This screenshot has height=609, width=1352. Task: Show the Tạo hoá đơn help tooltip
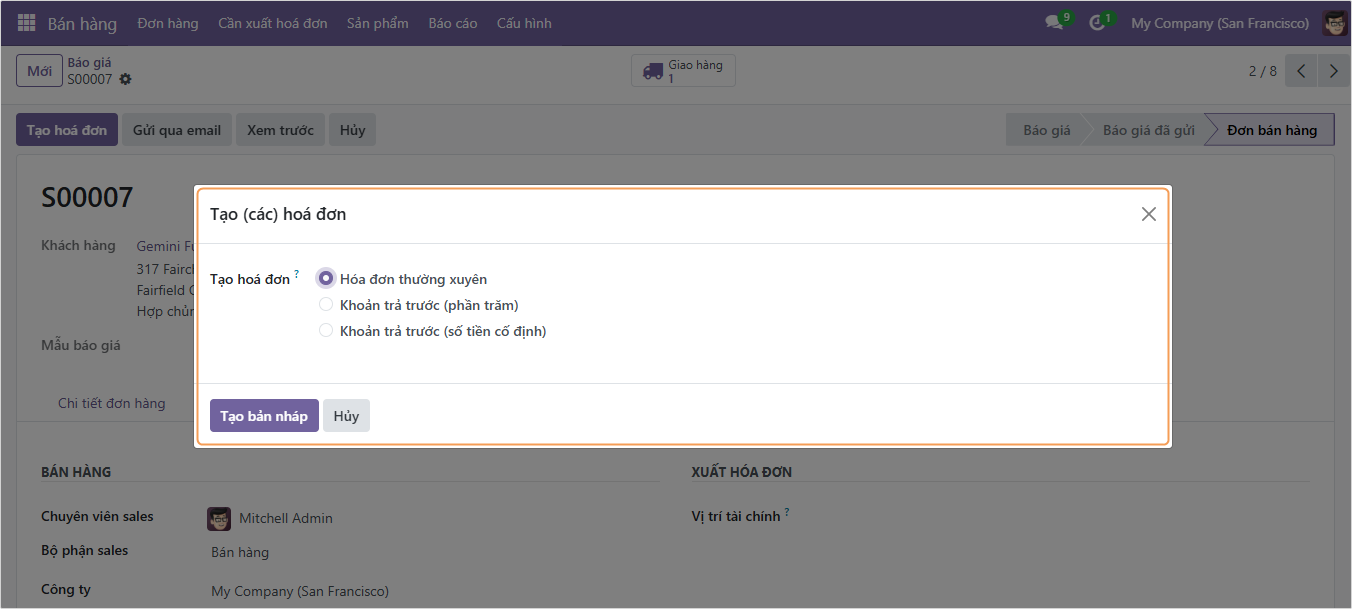coord(297,274)
